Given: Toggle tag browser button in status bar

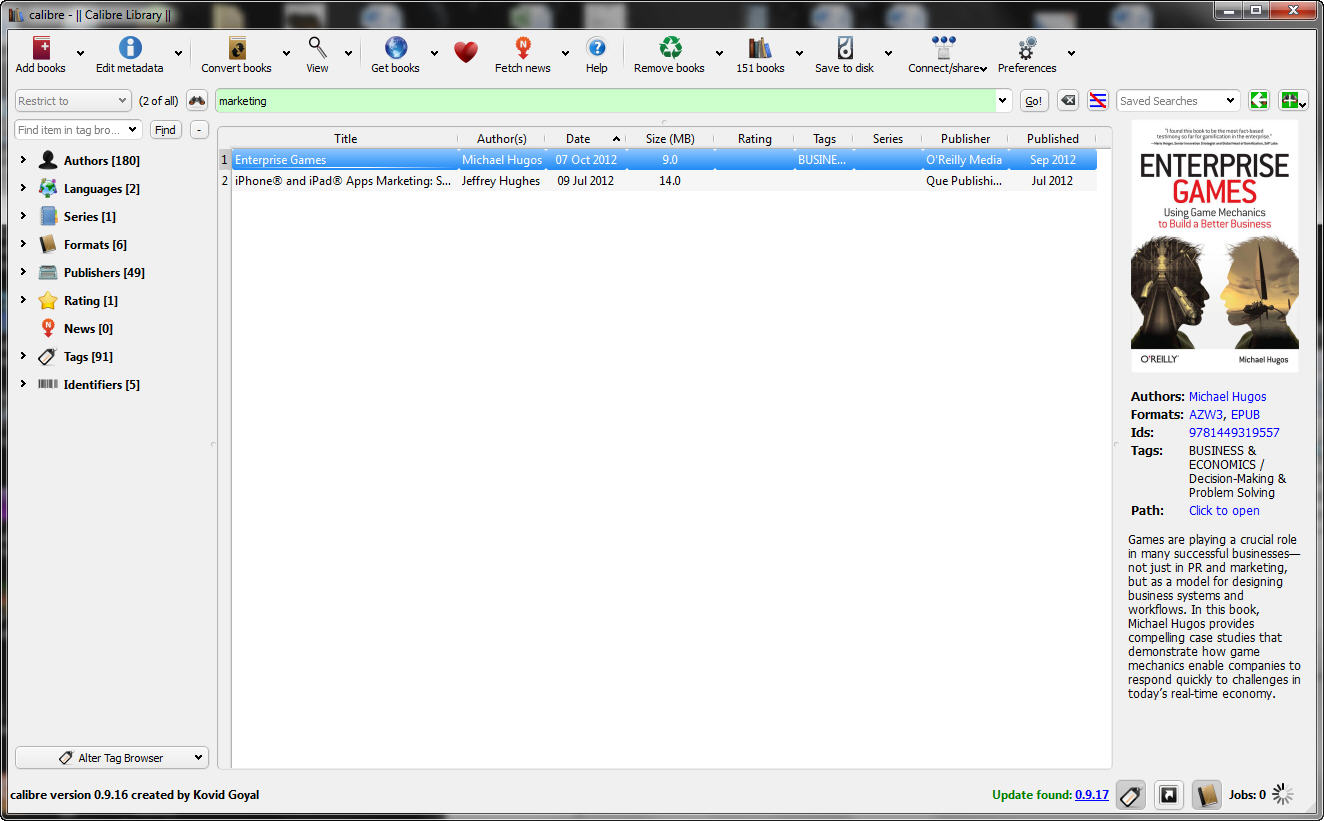Looking at the screenshot, I should [1130, 795].
